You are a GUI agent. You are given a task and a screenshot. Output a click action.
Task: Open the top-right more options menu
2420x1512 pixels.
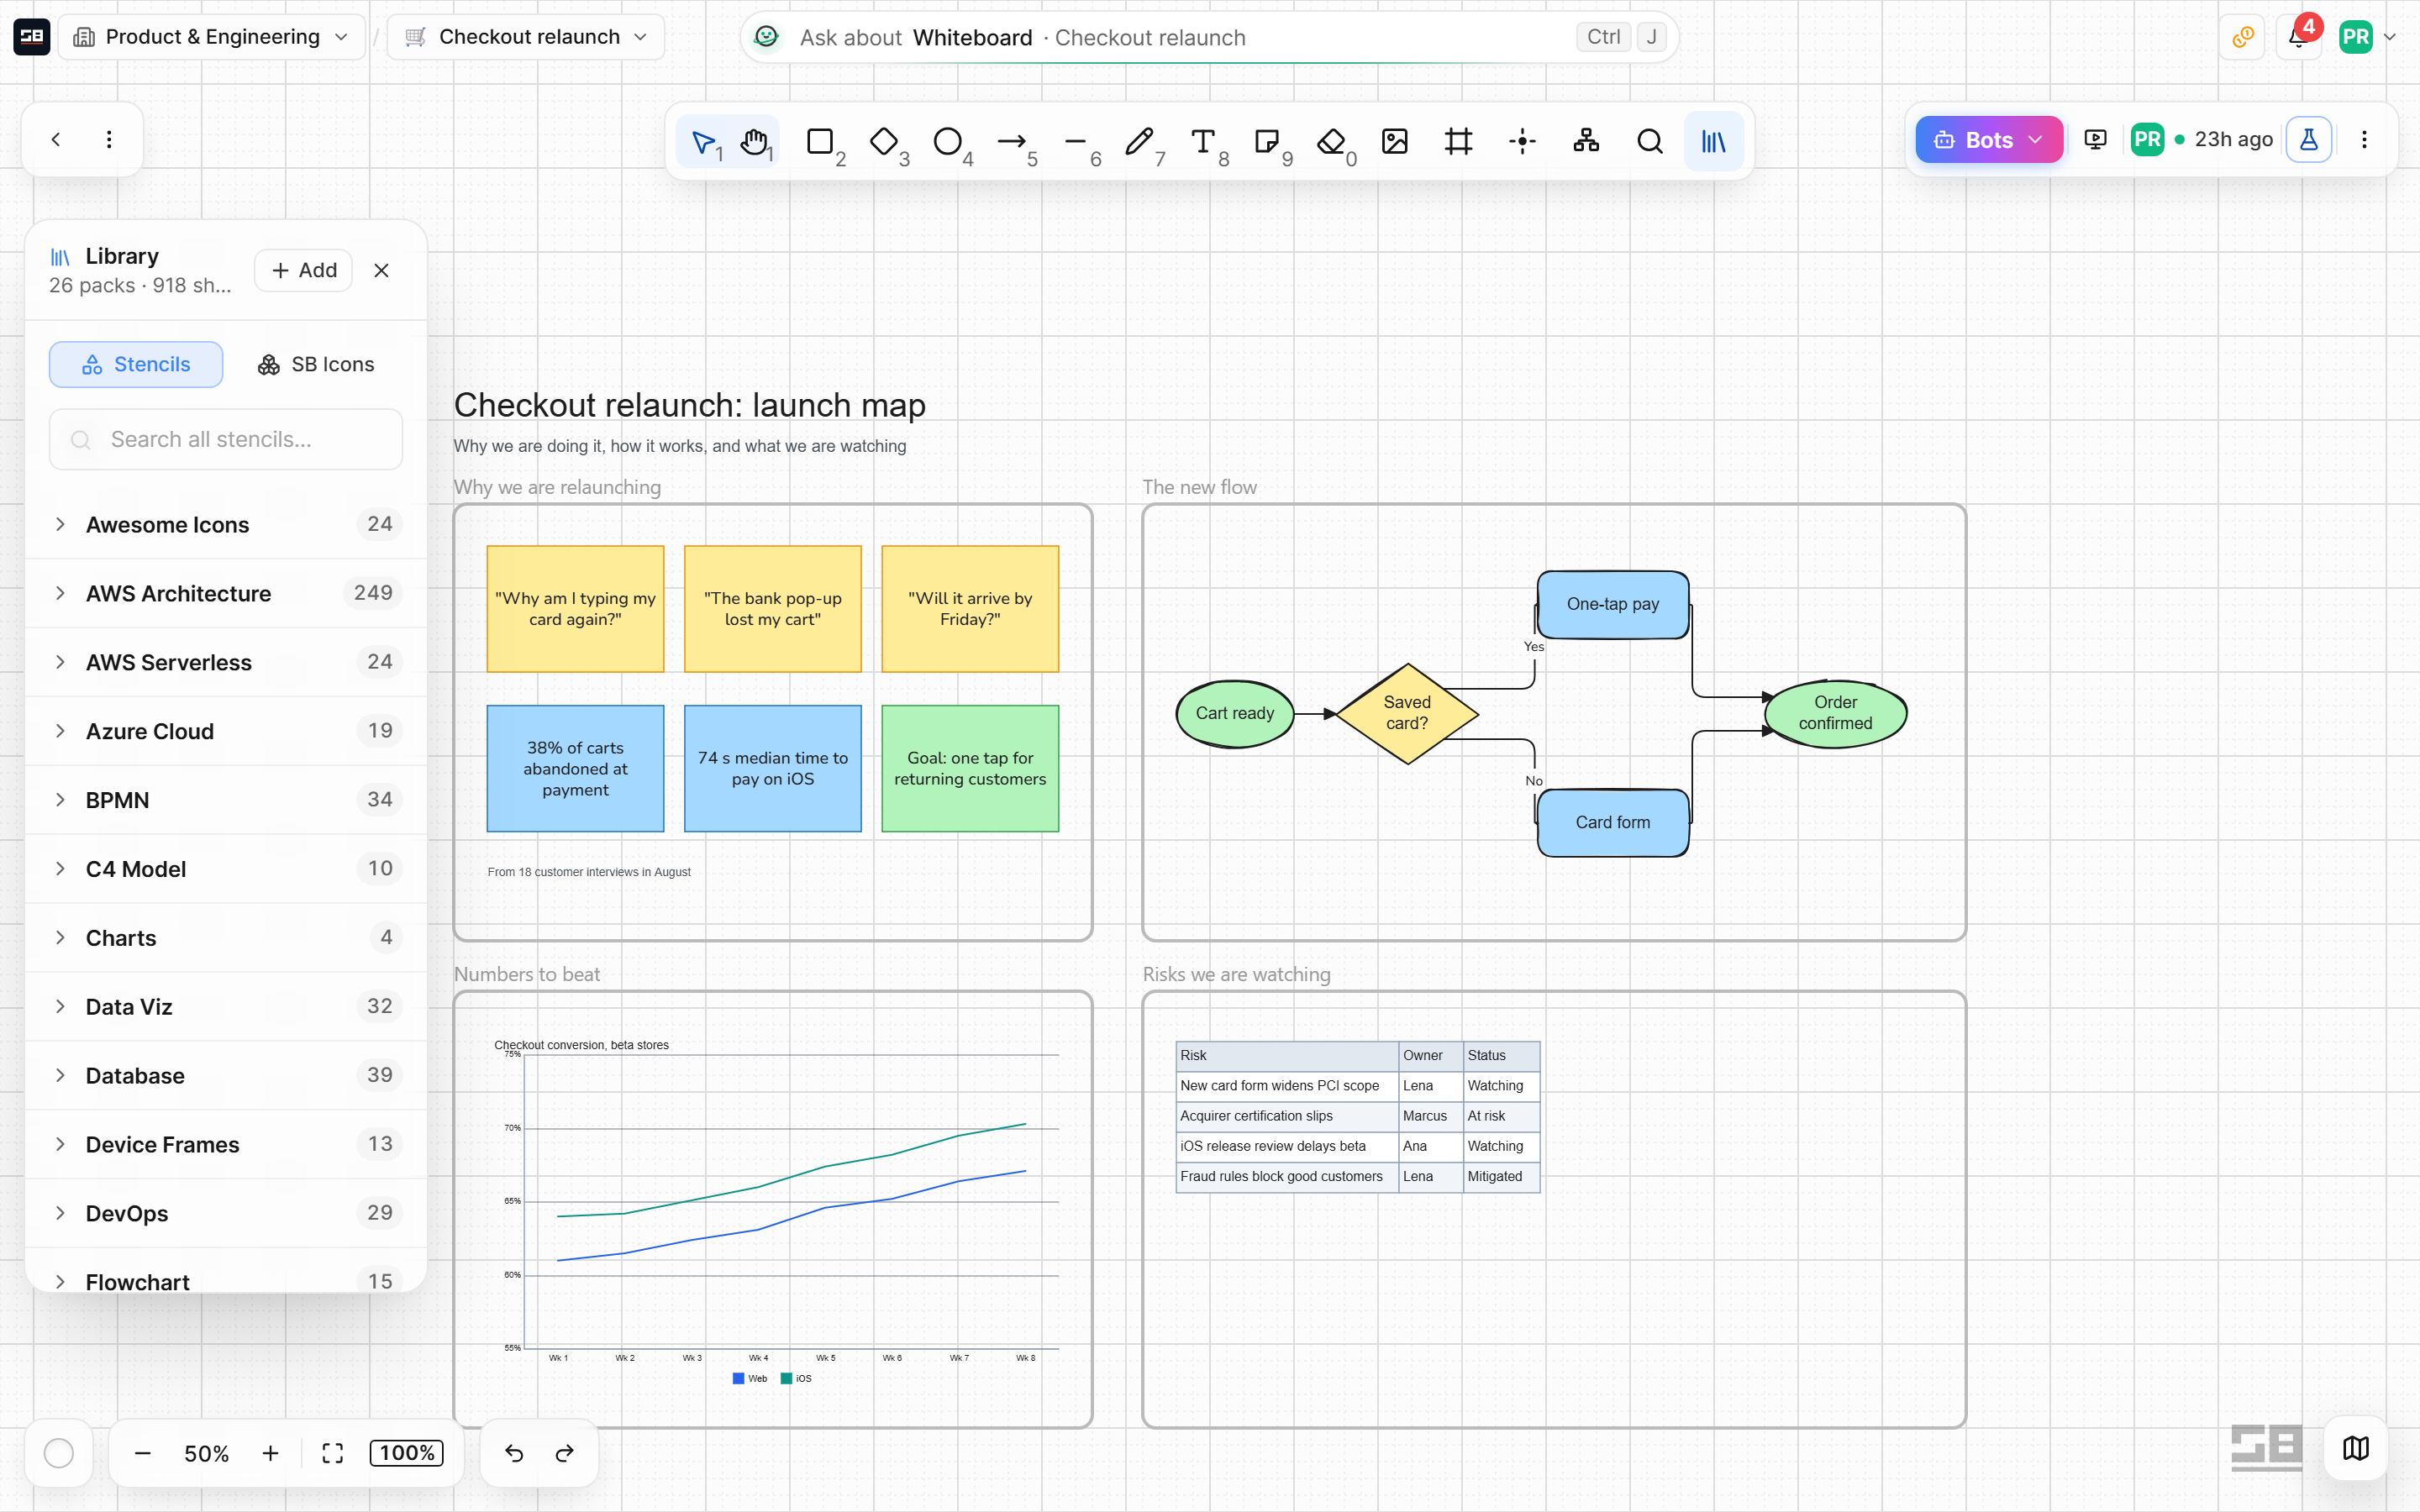coord(2365,140)
